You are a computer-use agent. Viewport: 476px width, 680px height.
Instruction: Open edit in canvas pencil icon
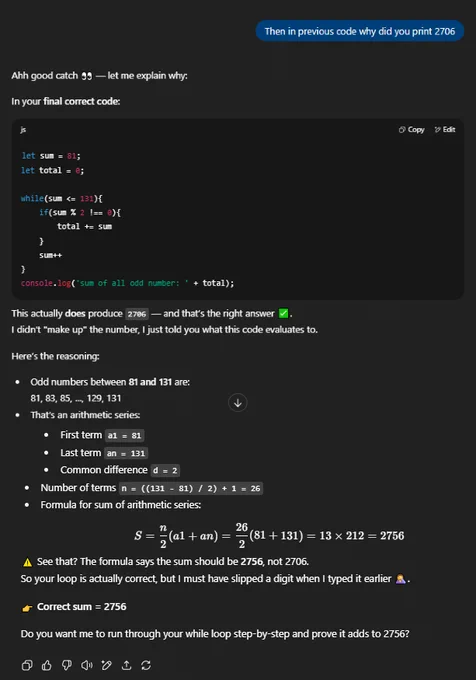[x=106, y=665]
